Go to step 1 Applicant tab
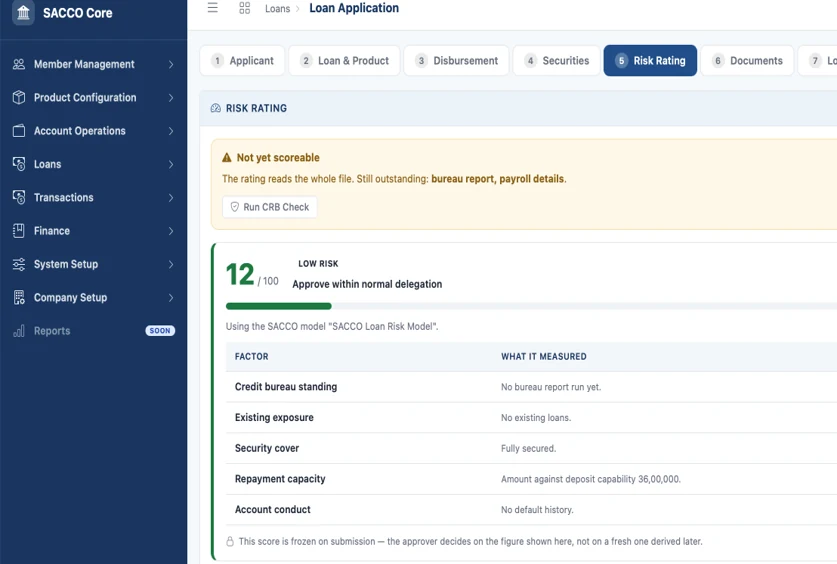This screenshot has height=564, width=837. [x=242, y=61]
